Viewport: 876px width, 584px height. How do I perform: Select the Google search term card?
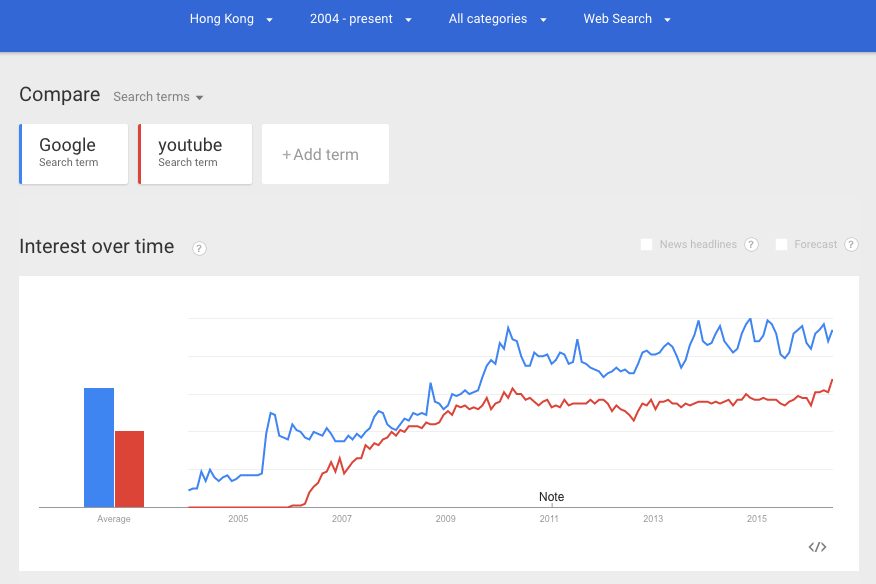74,153
